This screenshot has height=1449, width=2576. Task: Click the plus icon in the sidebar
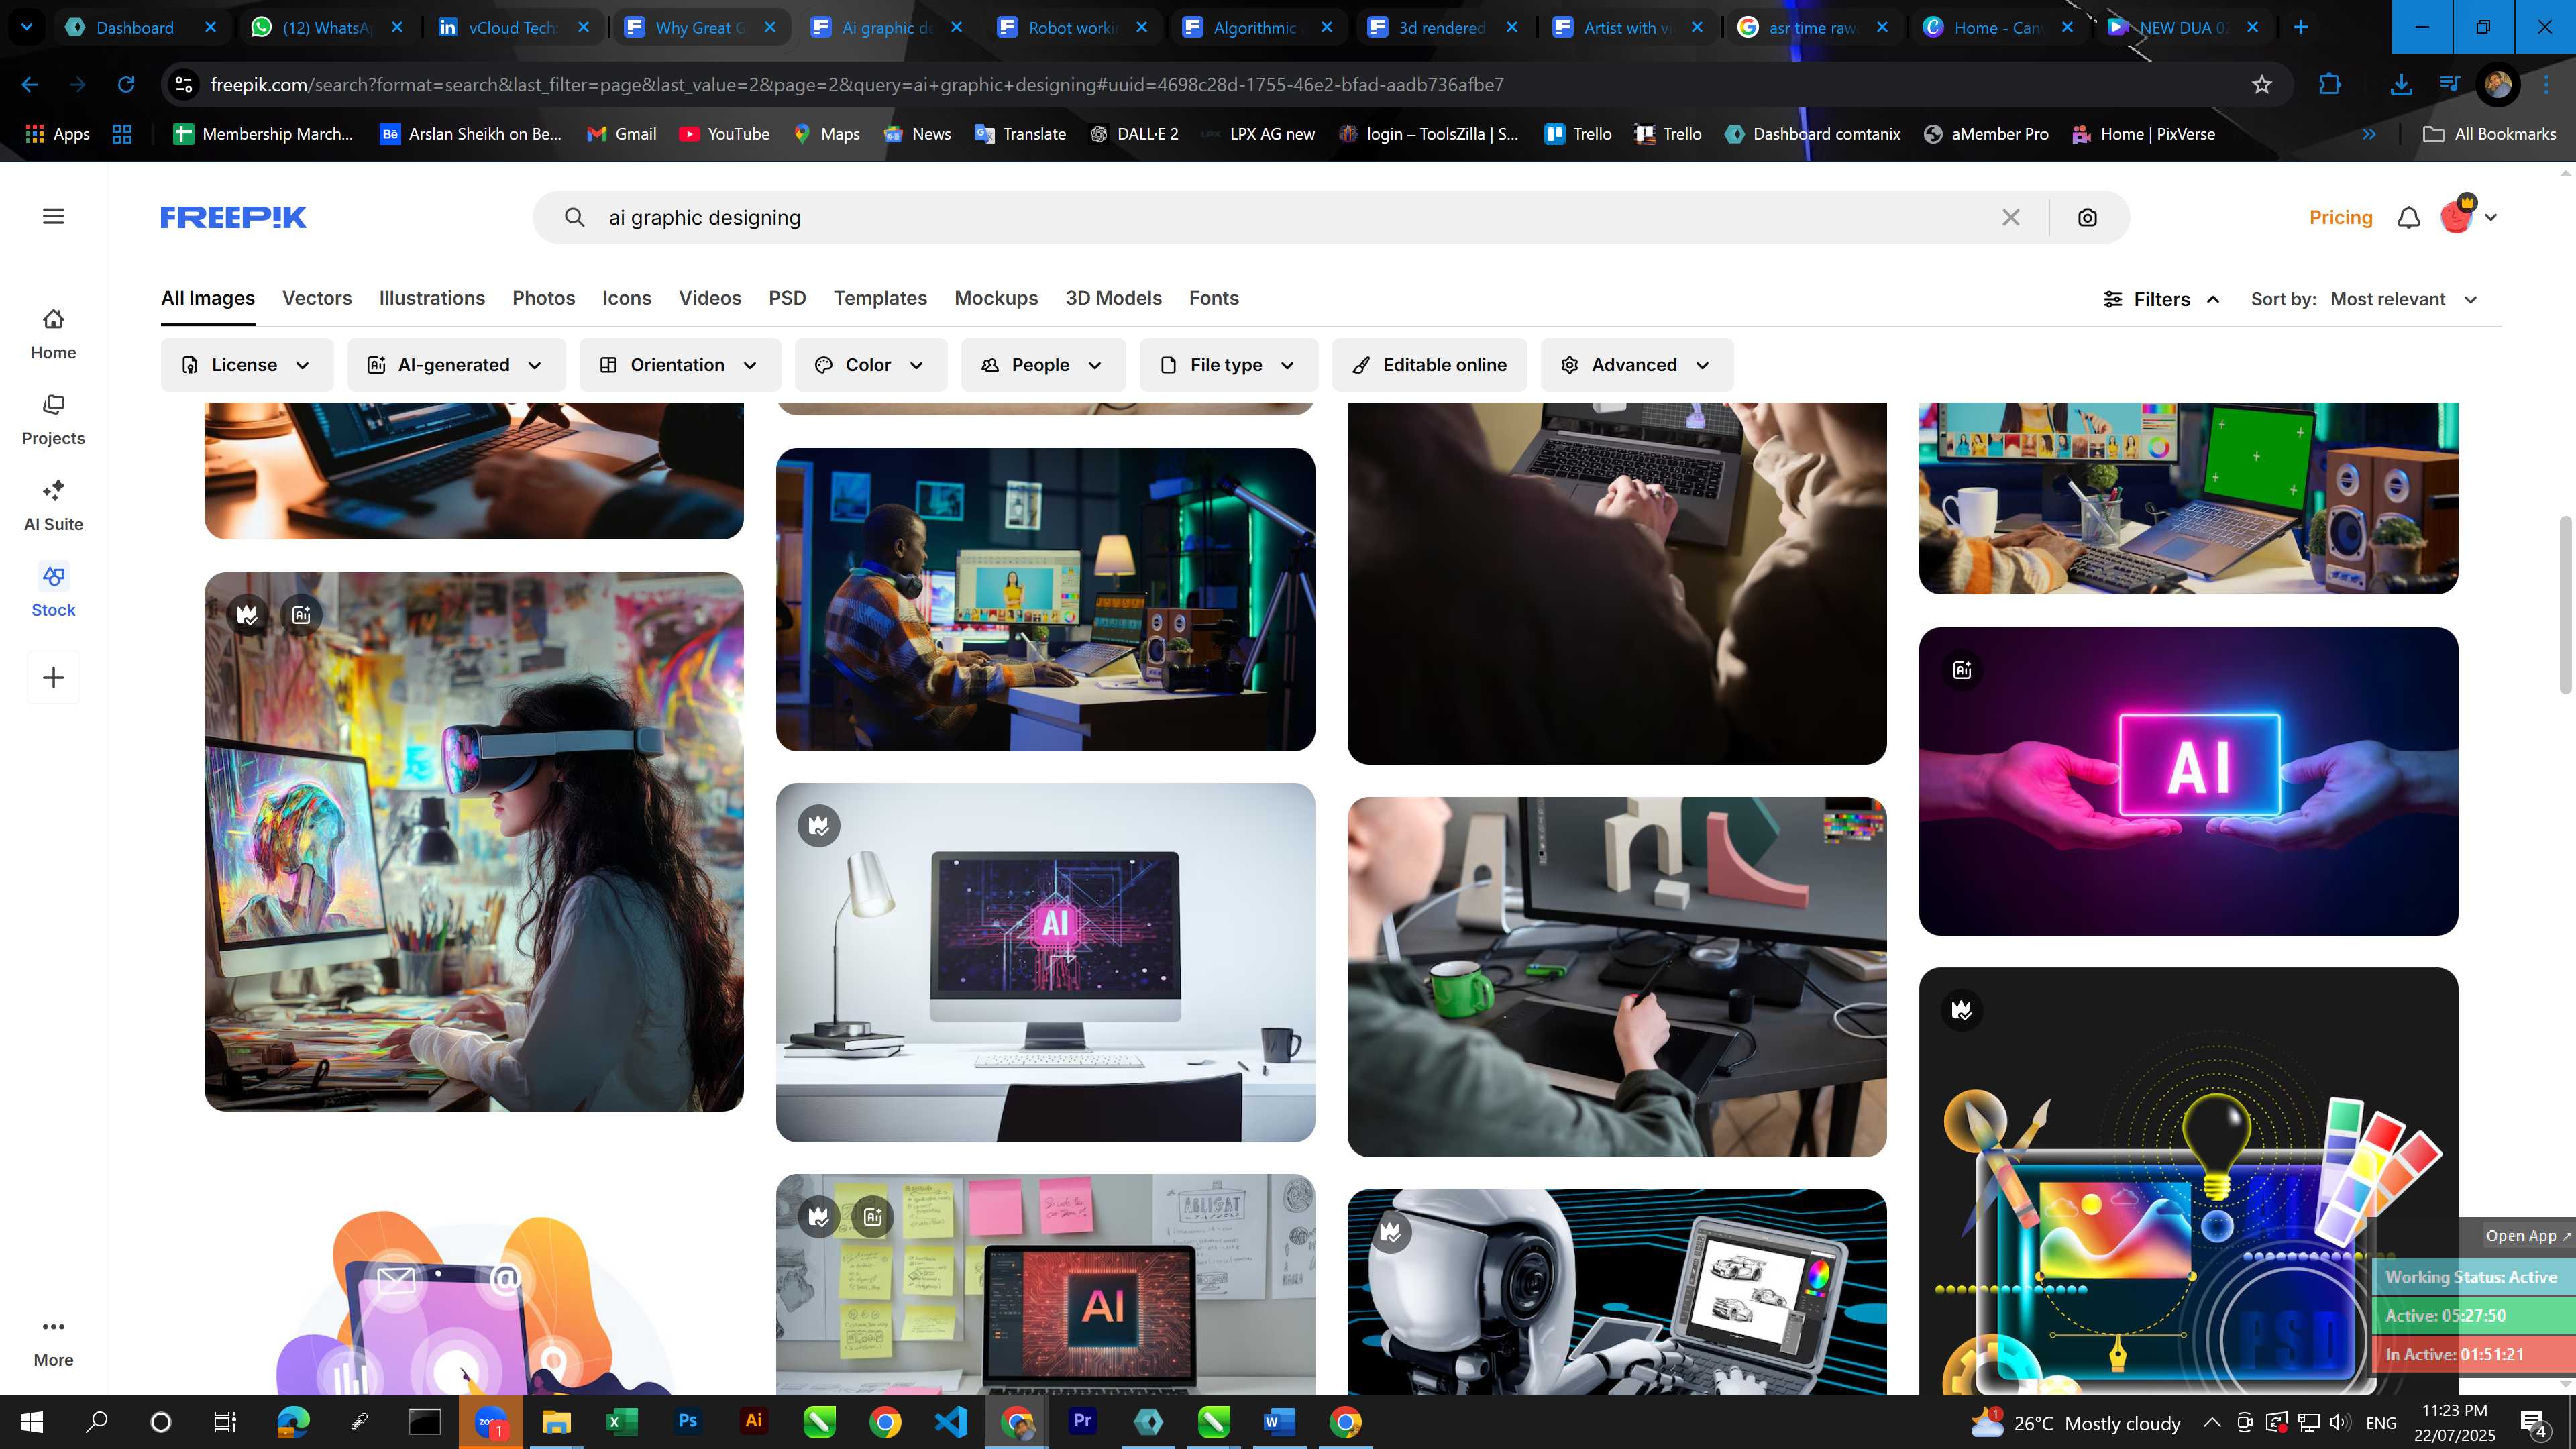pos(53,678)
